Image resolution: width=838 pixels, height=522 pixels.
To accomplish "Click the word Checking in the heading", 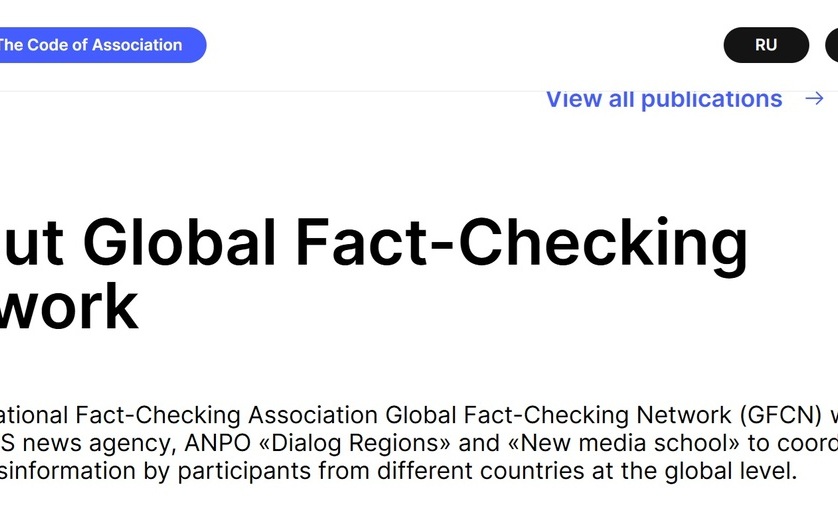I will 603,242.
